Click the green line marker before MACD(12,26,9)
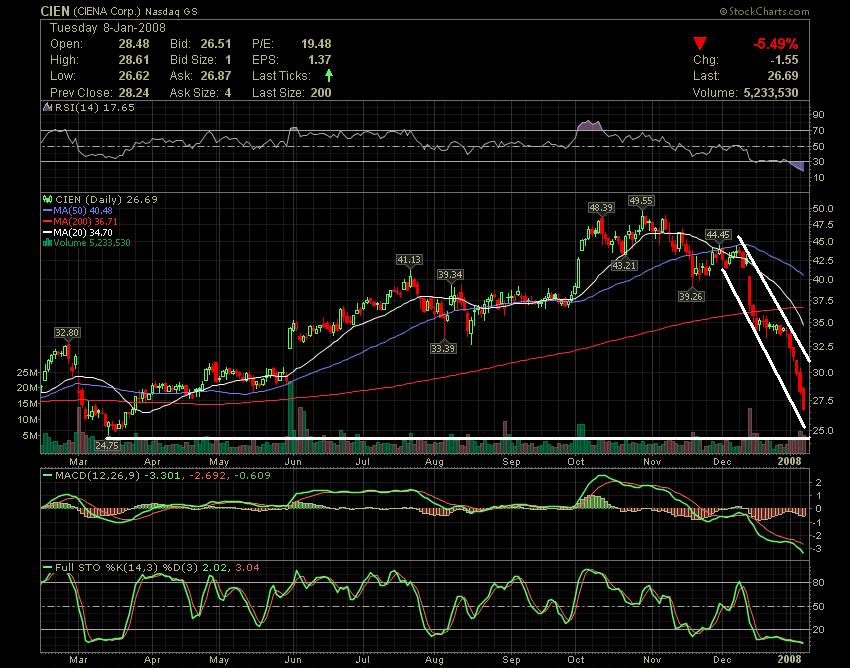 point(47,476)
